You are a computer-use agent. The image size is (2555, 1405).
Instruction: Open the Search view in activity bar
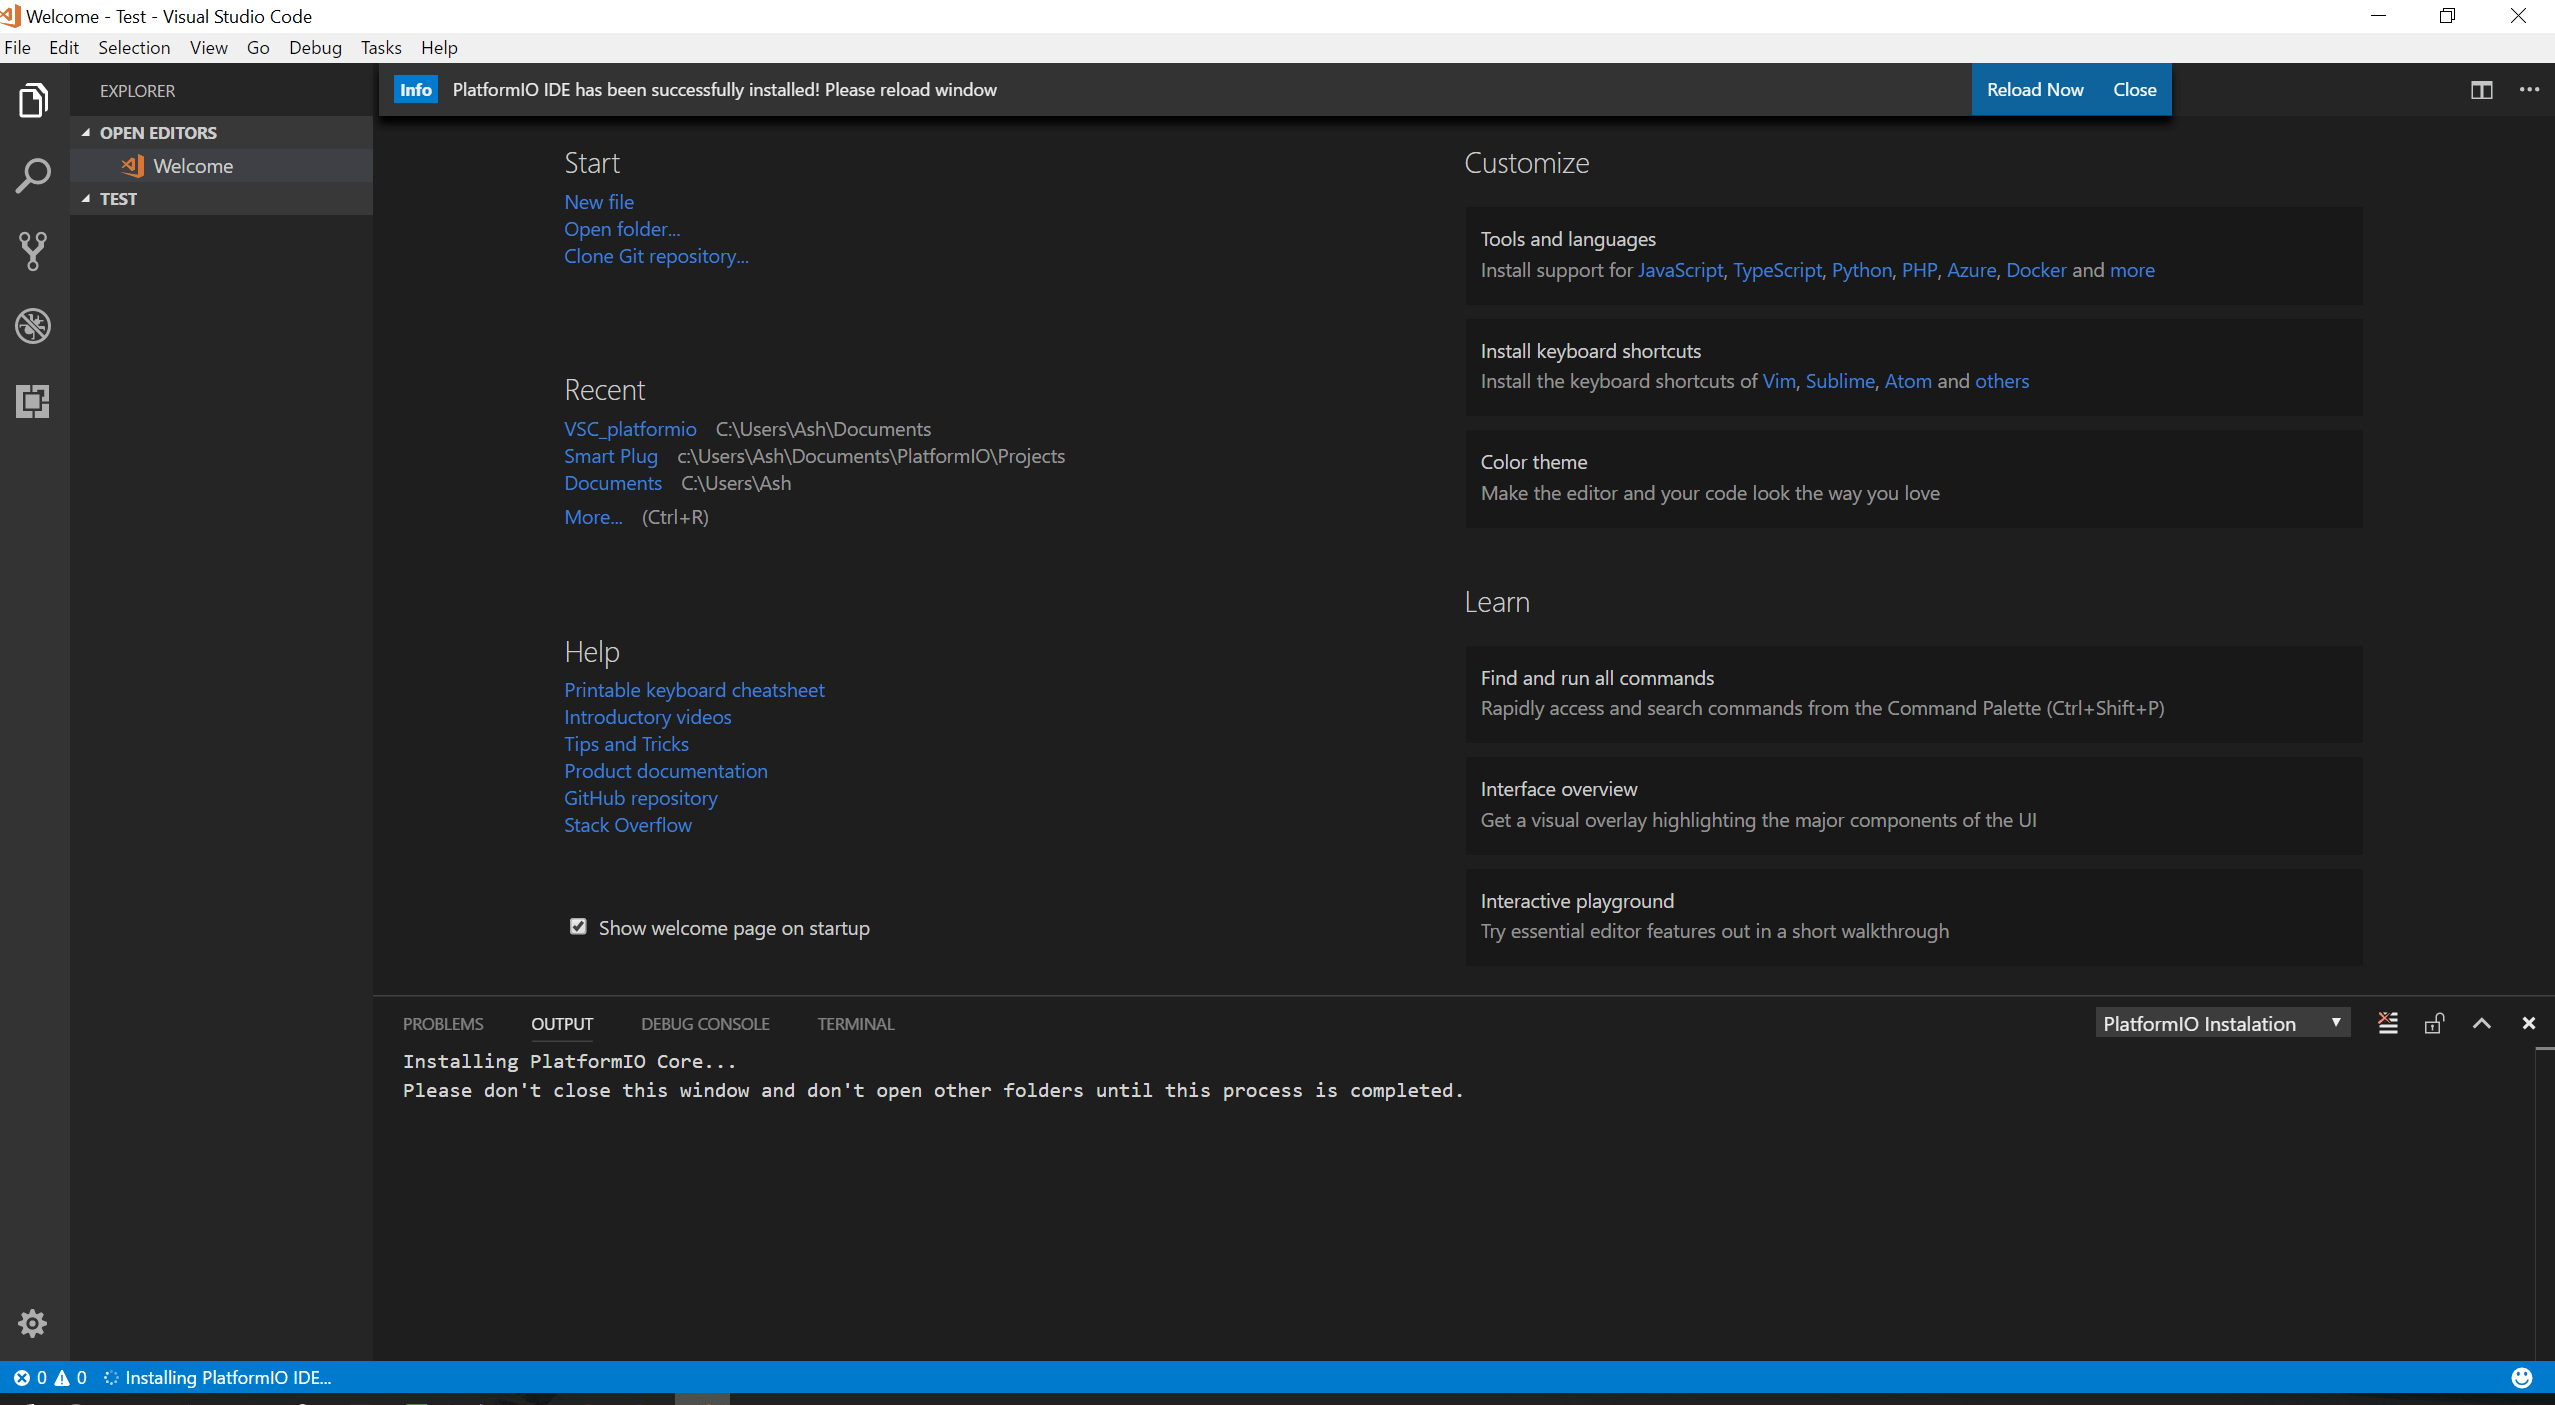(x=33, y=176)
